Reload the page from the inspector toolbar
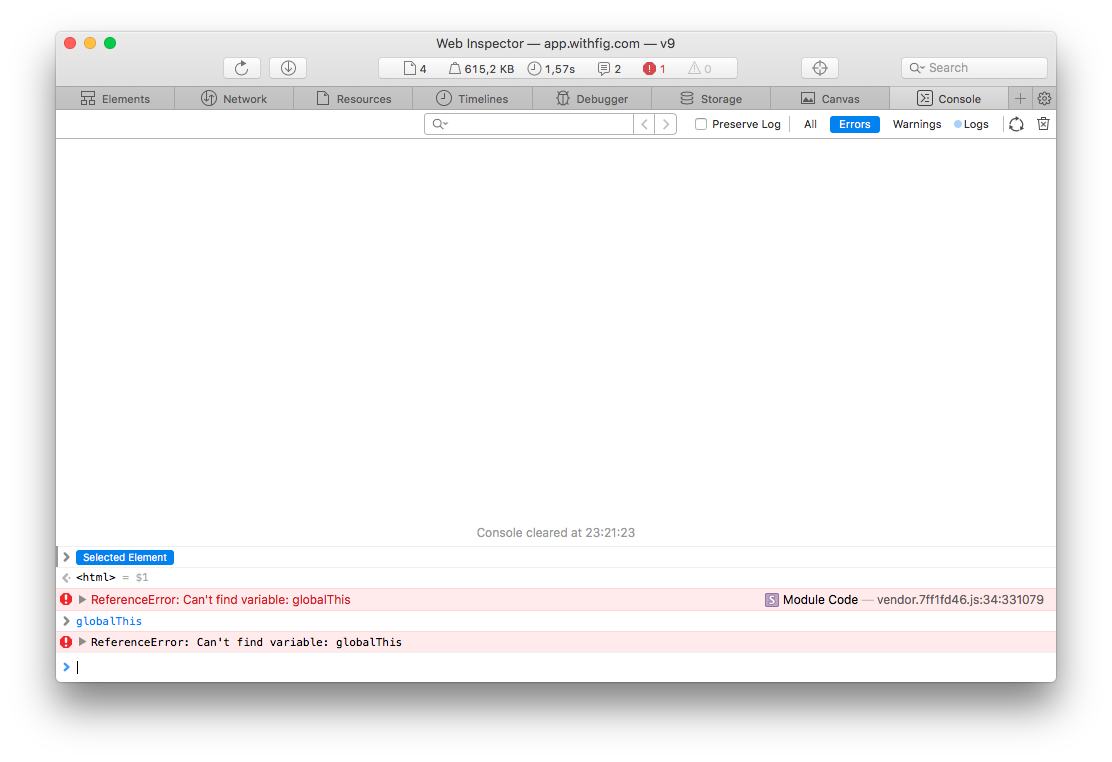This screenshot has width=1112, height=762. coord(241,67)
